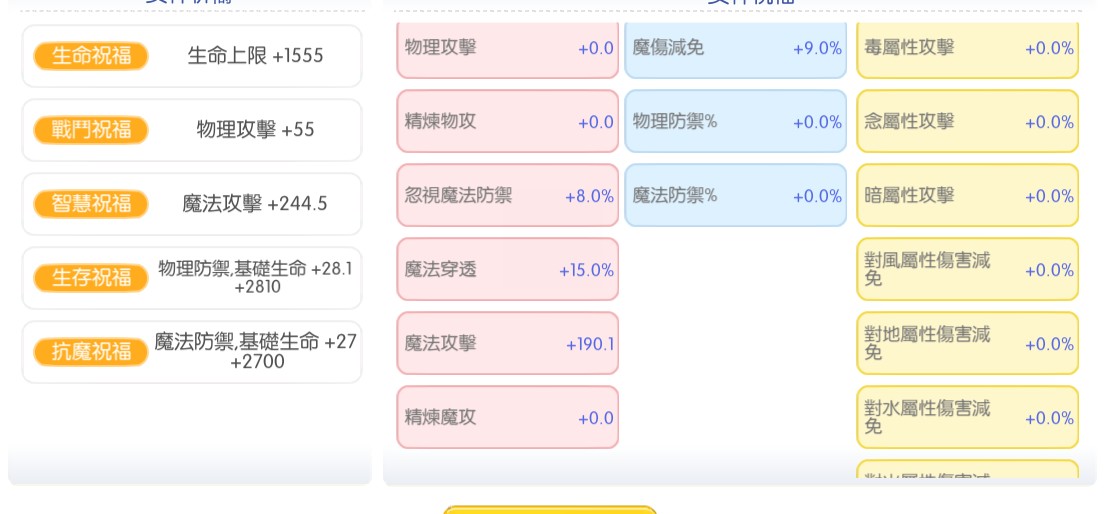Open the 物理攻擊 +0.0 stat card
The image size is (1107, 514).
[x=508, y=49]
